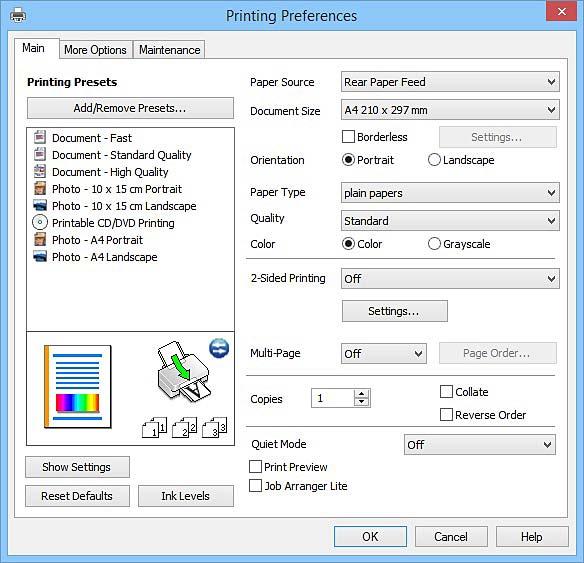Open the Paper Source dropdown
Viewport: 584px width, 563px height.
450,82
